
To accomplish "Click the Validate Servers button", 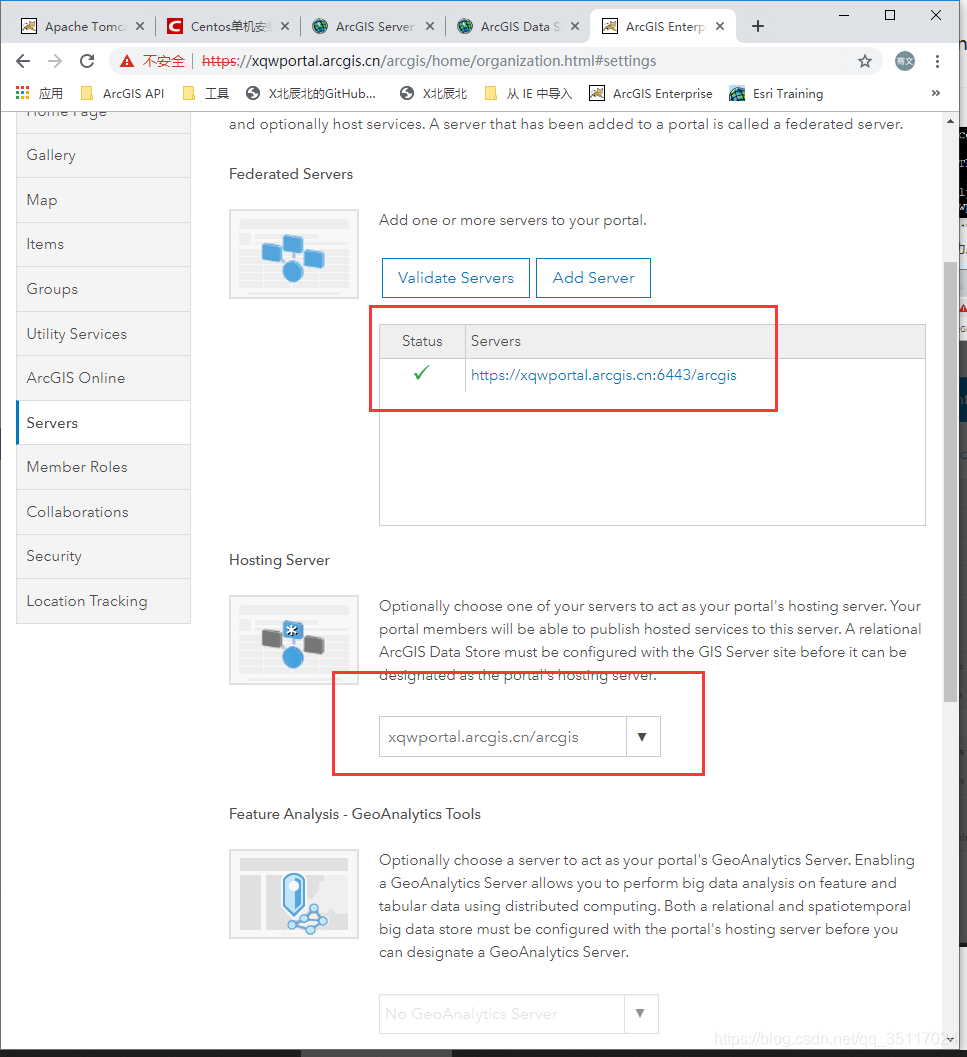I will [456, 278].
